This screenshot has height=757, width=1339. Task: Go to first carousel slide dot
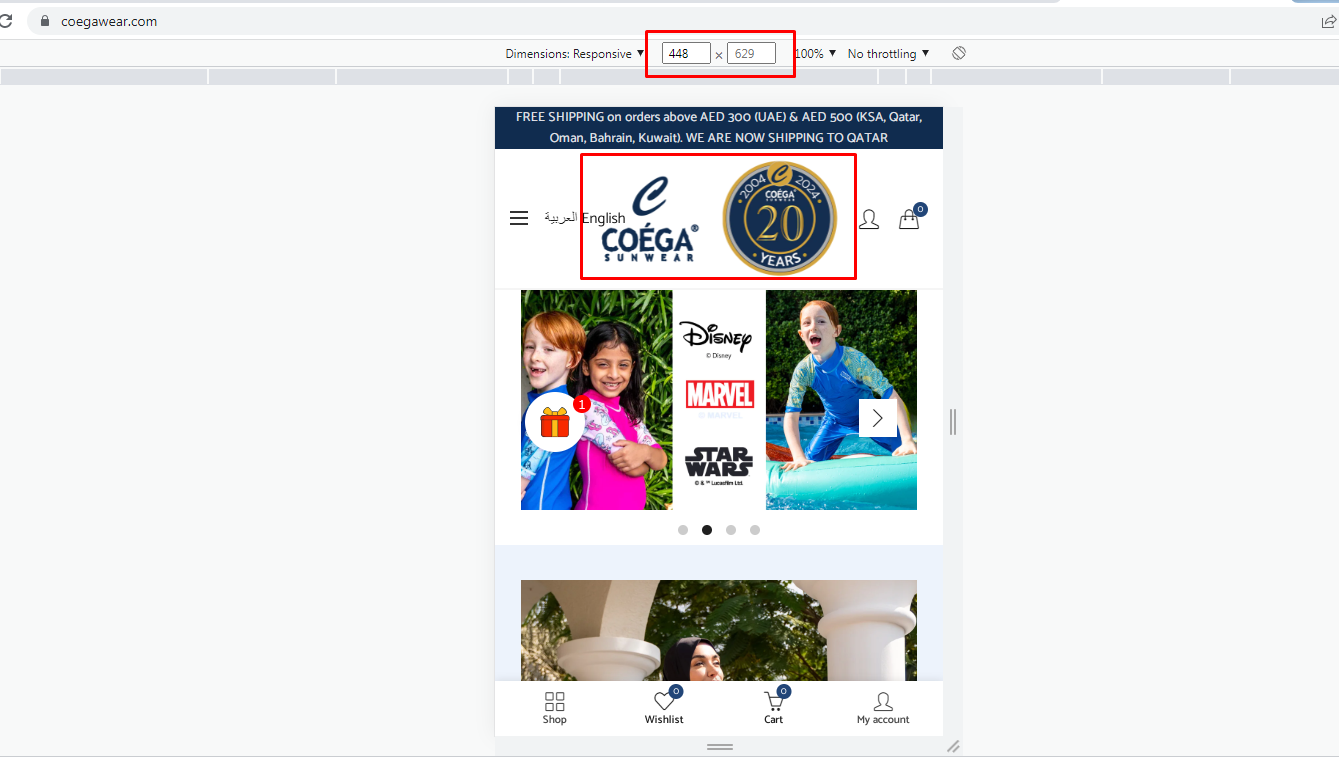coord(683,530)
